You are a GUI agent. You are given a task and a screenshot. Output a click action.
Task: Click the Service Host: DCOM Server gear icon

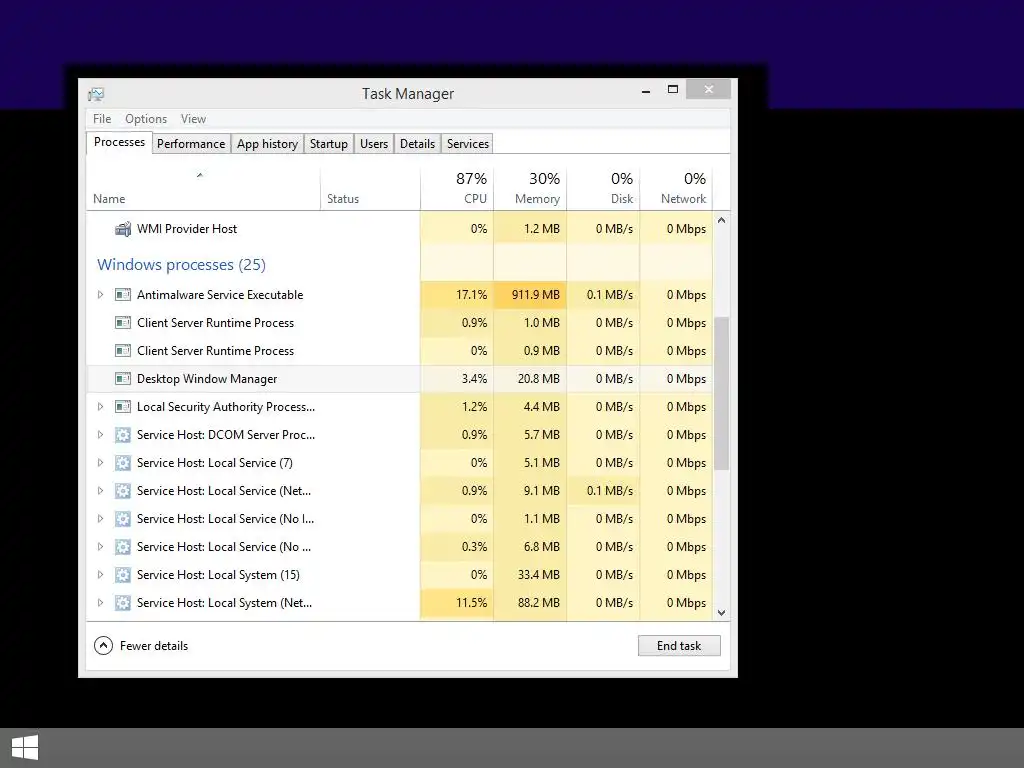[123, 435]
